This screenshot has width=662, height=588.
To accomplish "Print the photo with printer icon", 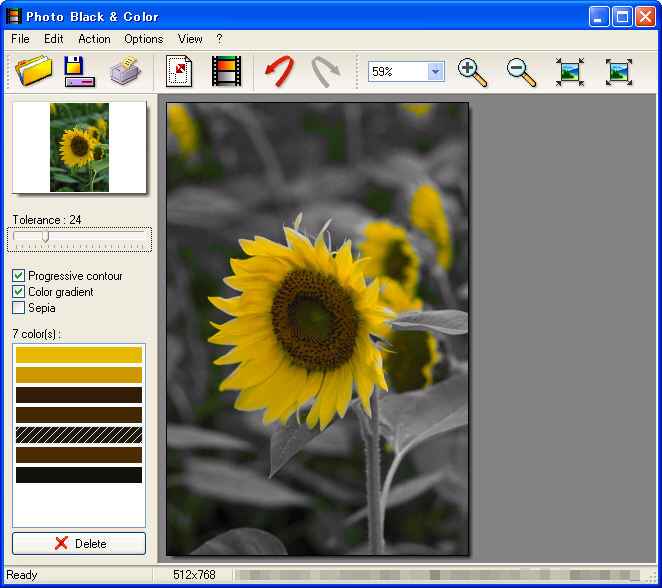I will click(125, 70).
